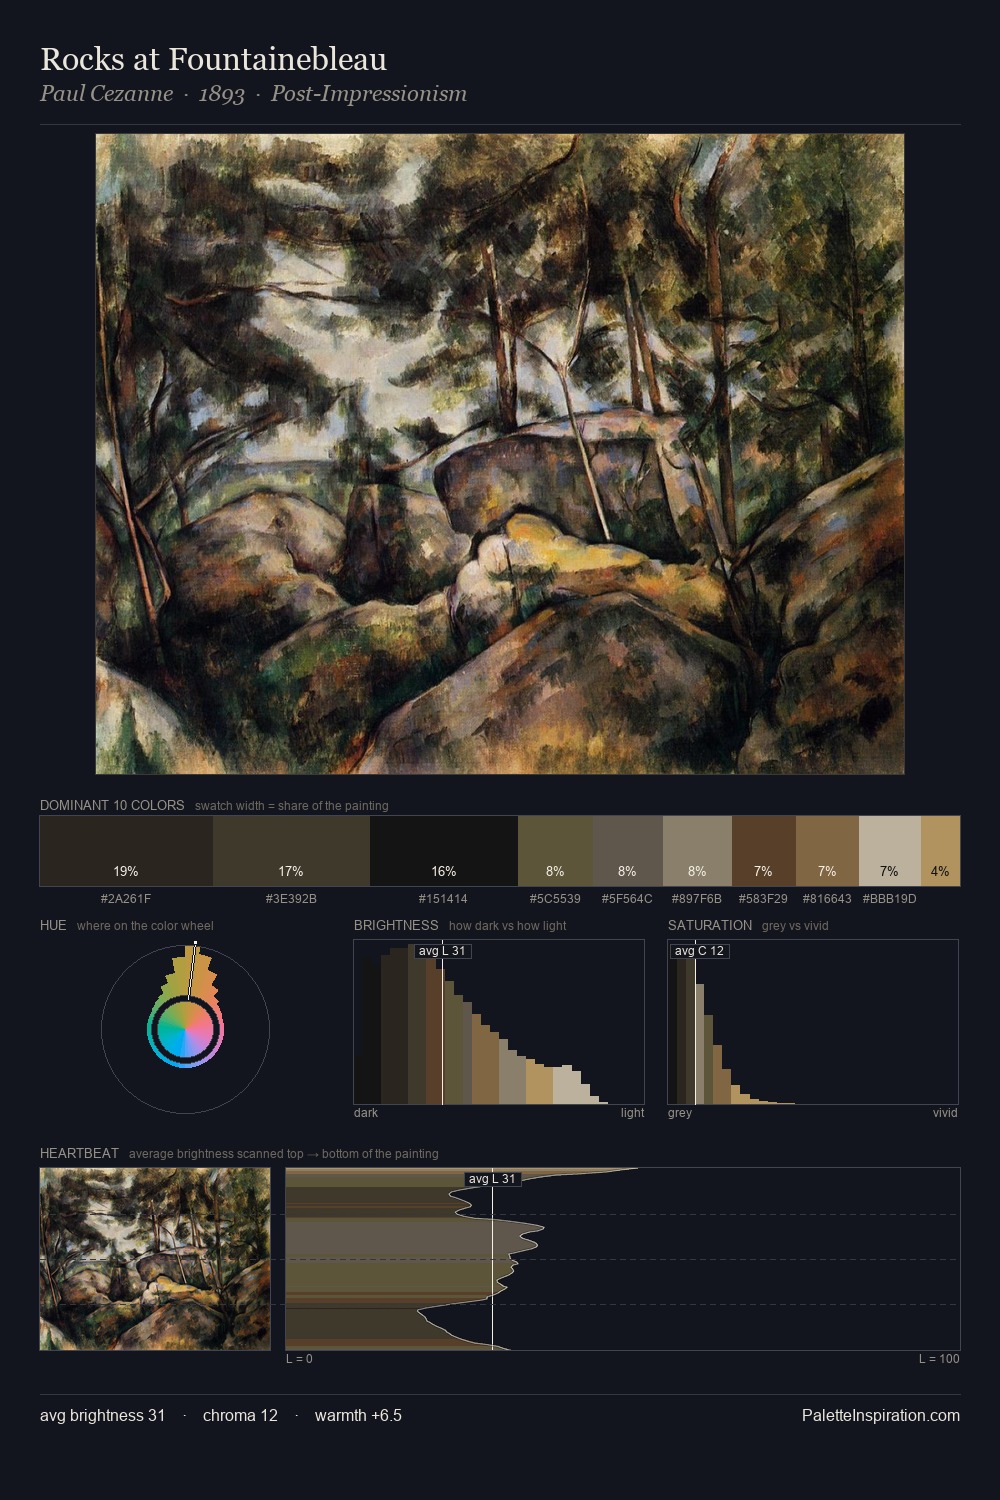Viewport: 1000px width, 1500px height.
Task: Click the Paul Cezanne artist name
Action: pos(106,94)
